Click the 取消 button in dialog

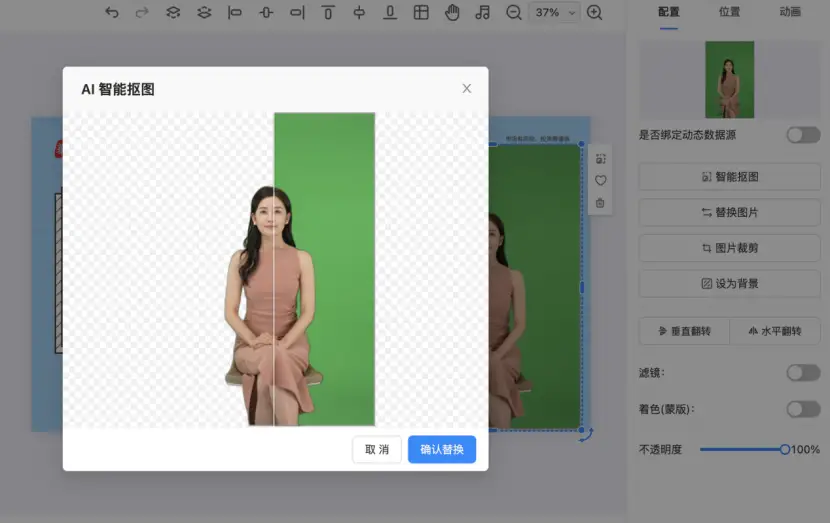(377, 450)
